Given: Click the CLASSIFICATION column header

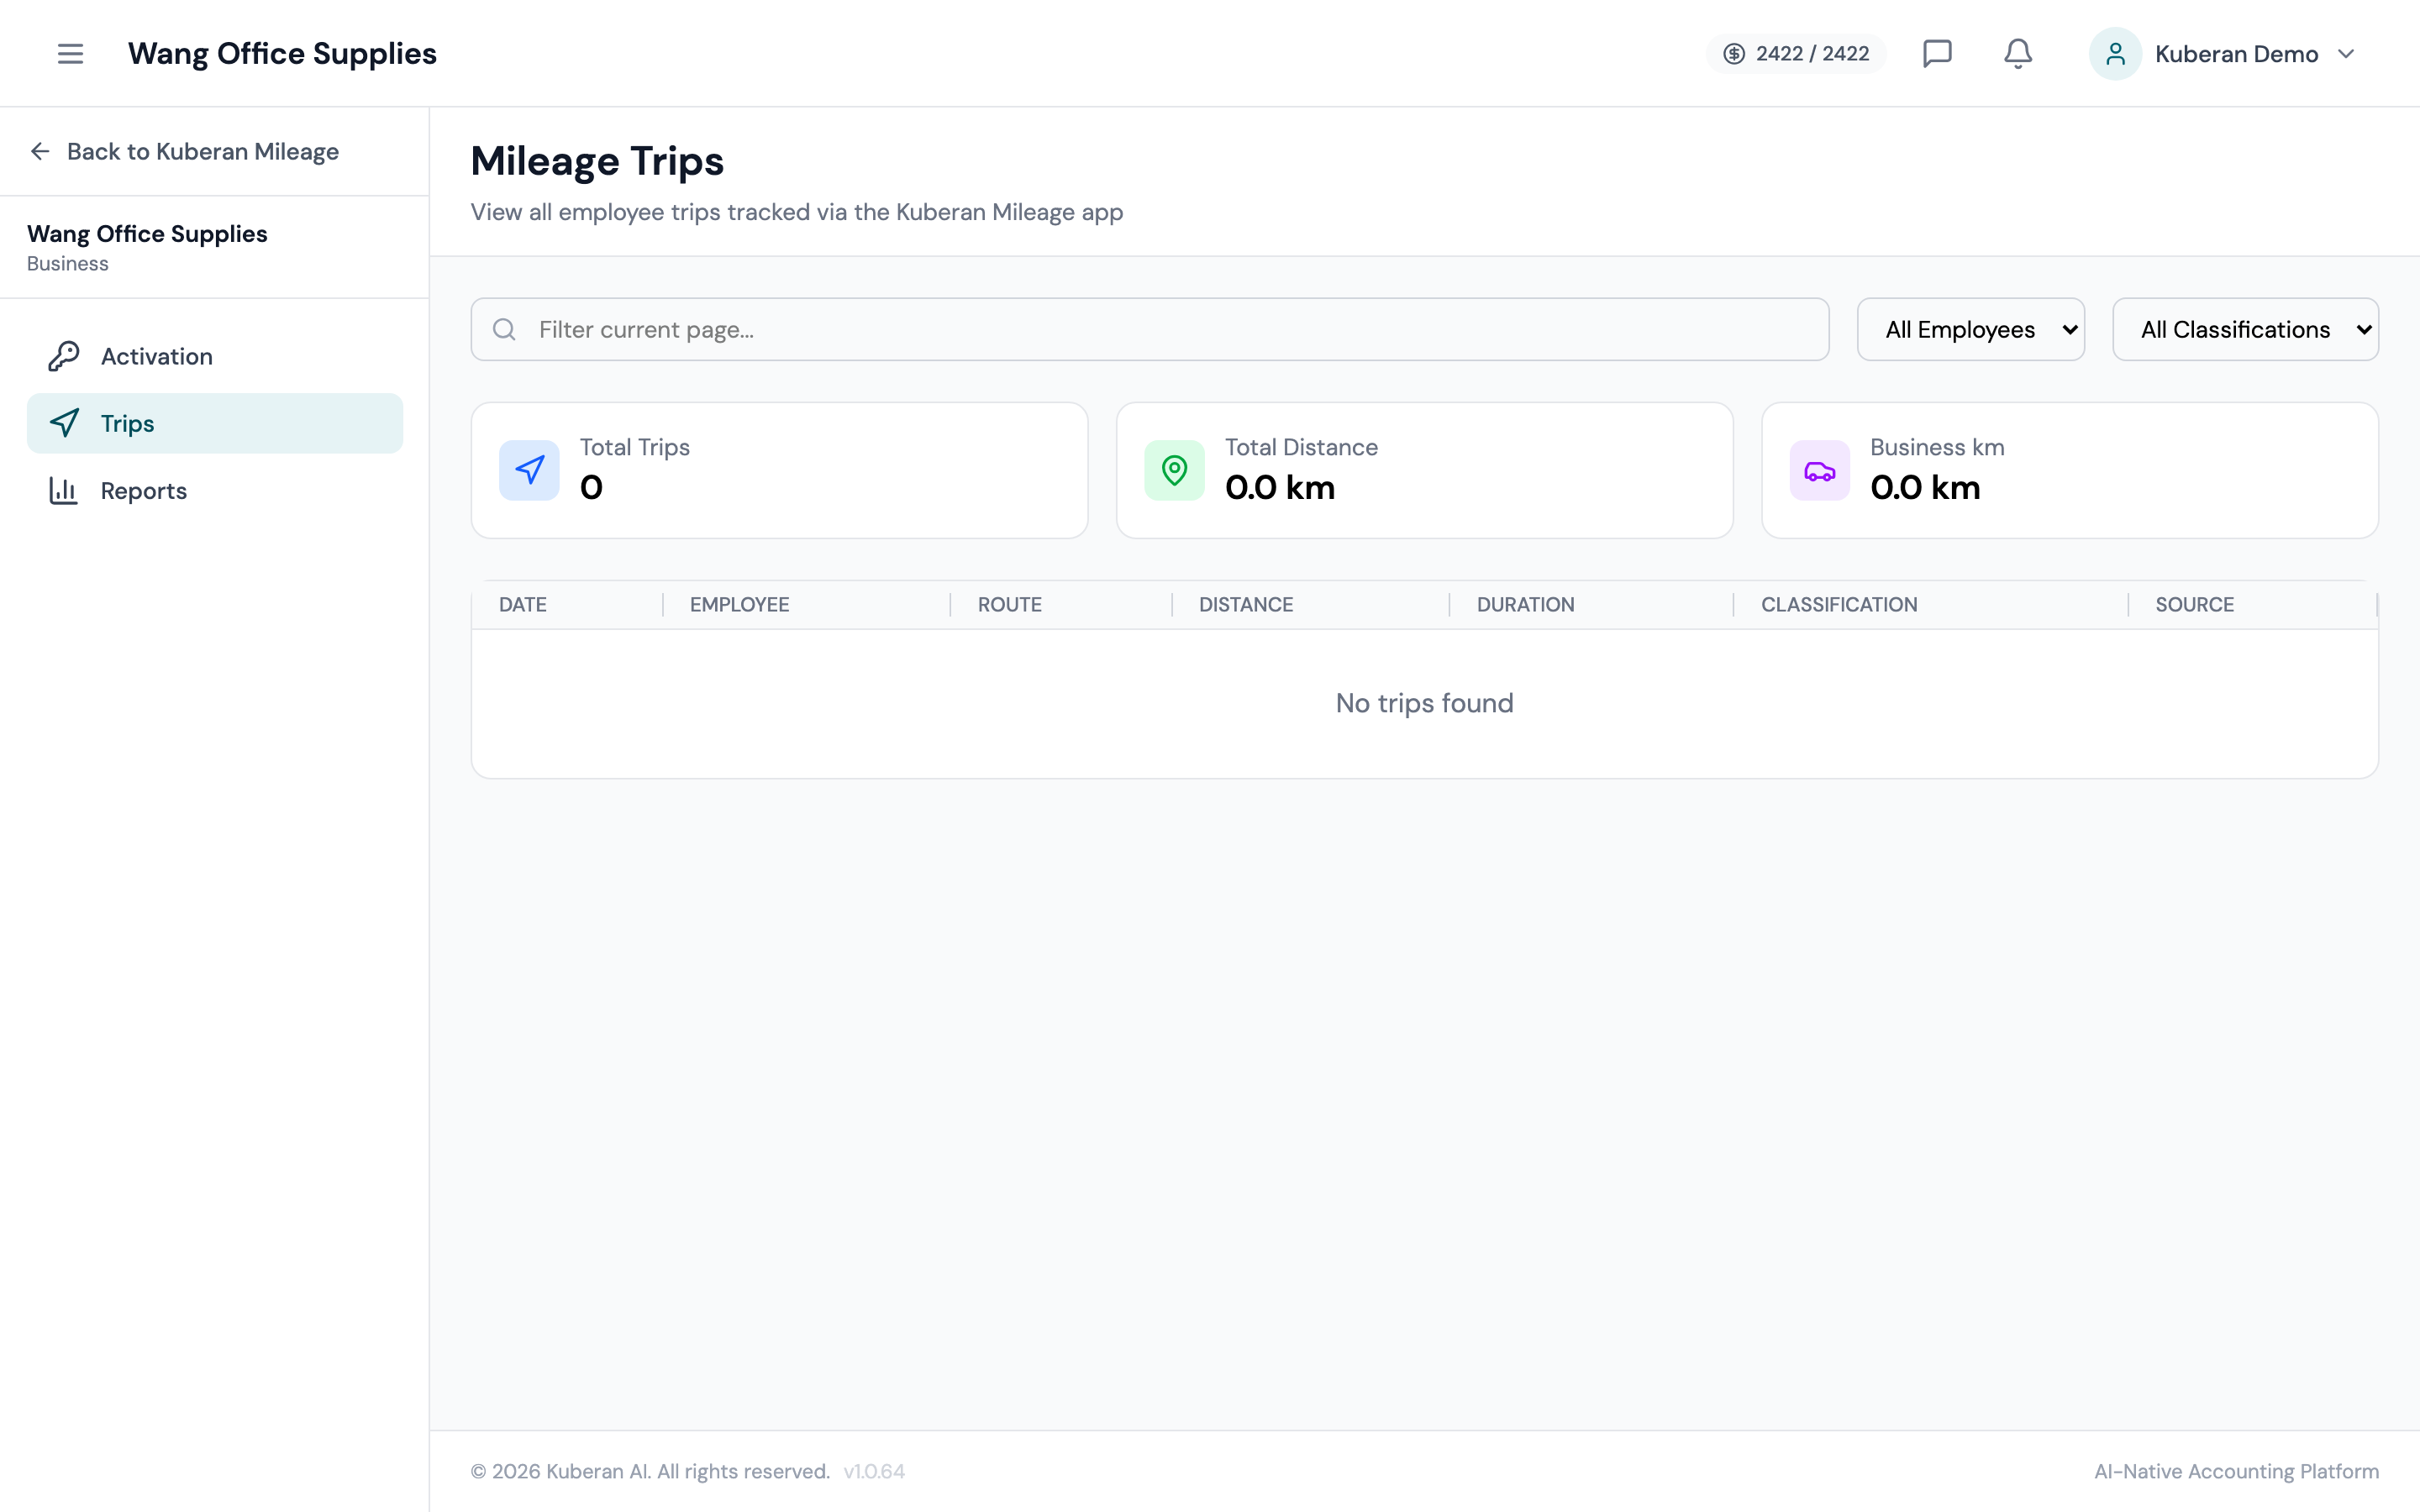Looking at the screenshot, I should pyautogui.click(x=1839, y=604).
